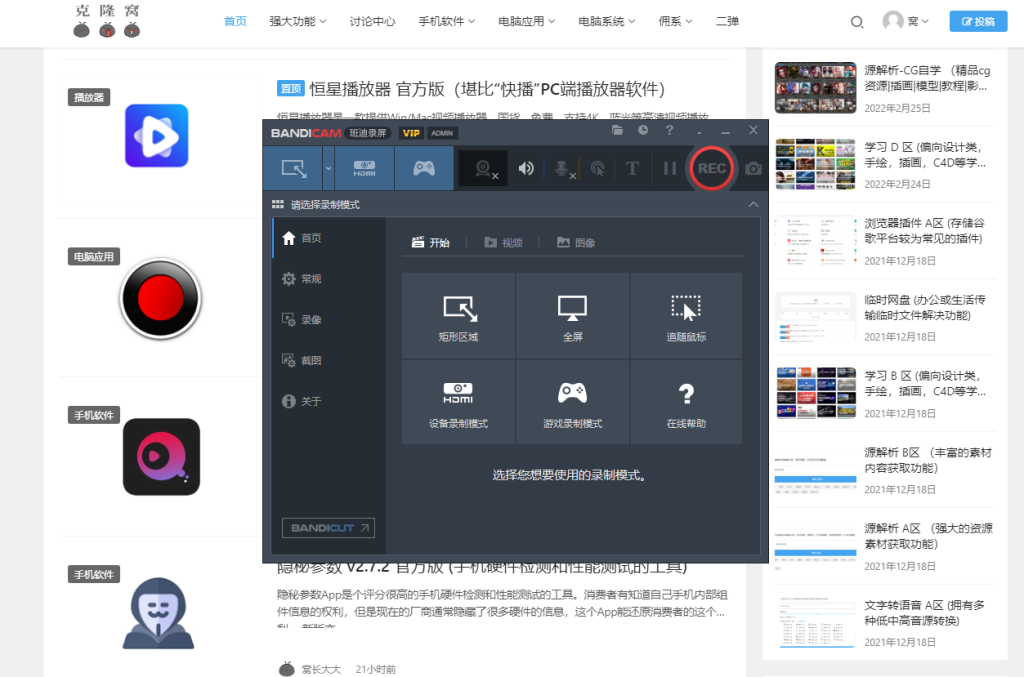
Task: Click the blue 投稿 button
Action: (978, 22)
